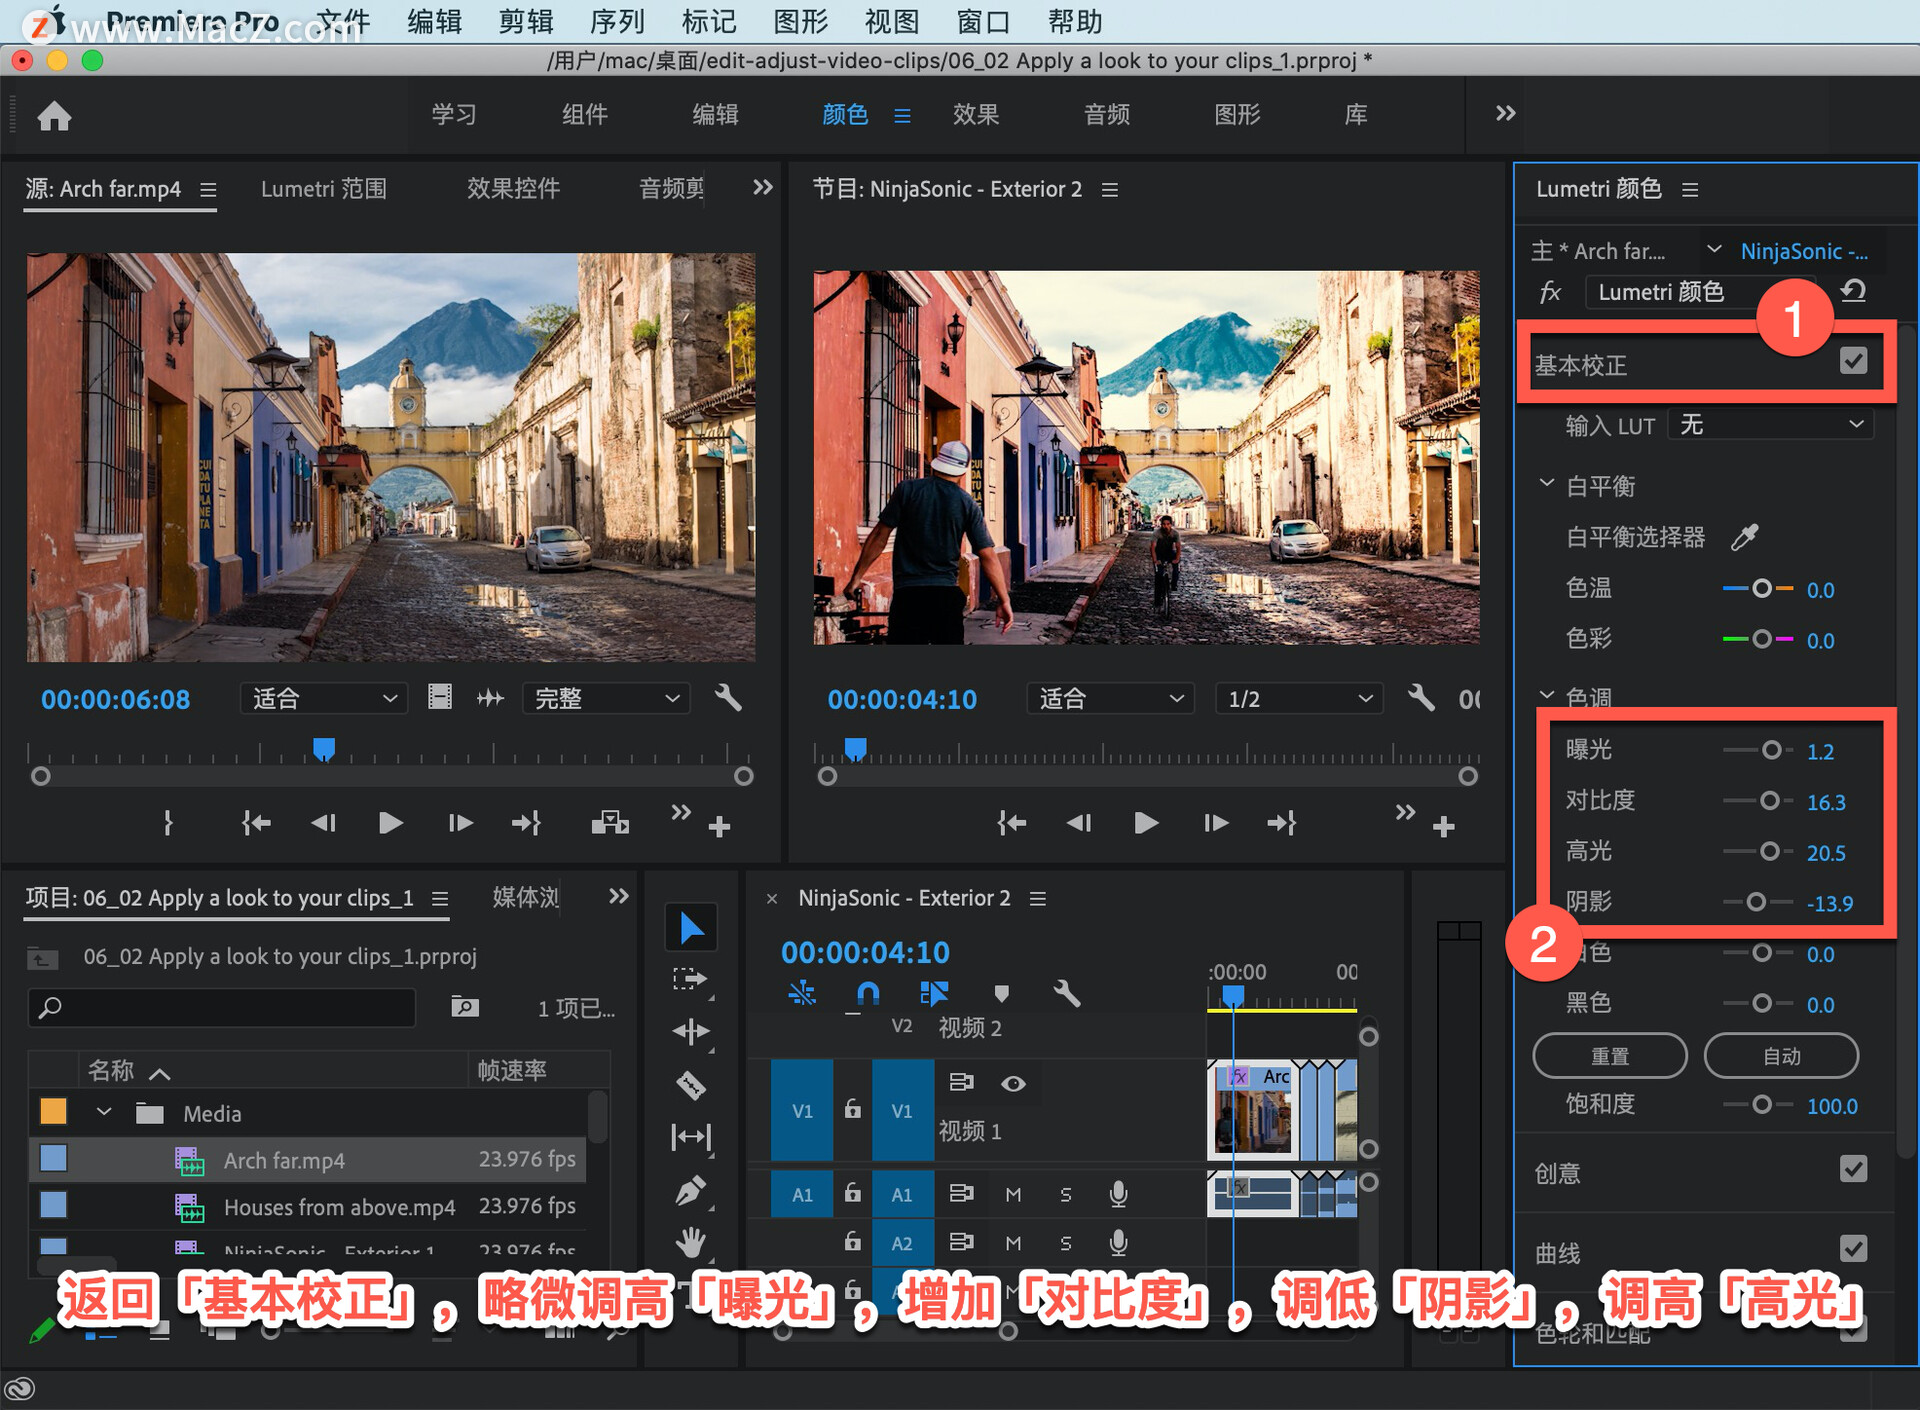Click the Auto tone button
Image resolution: width=1920 pixels, height=1410 pixels.
click(1781, 1056)
